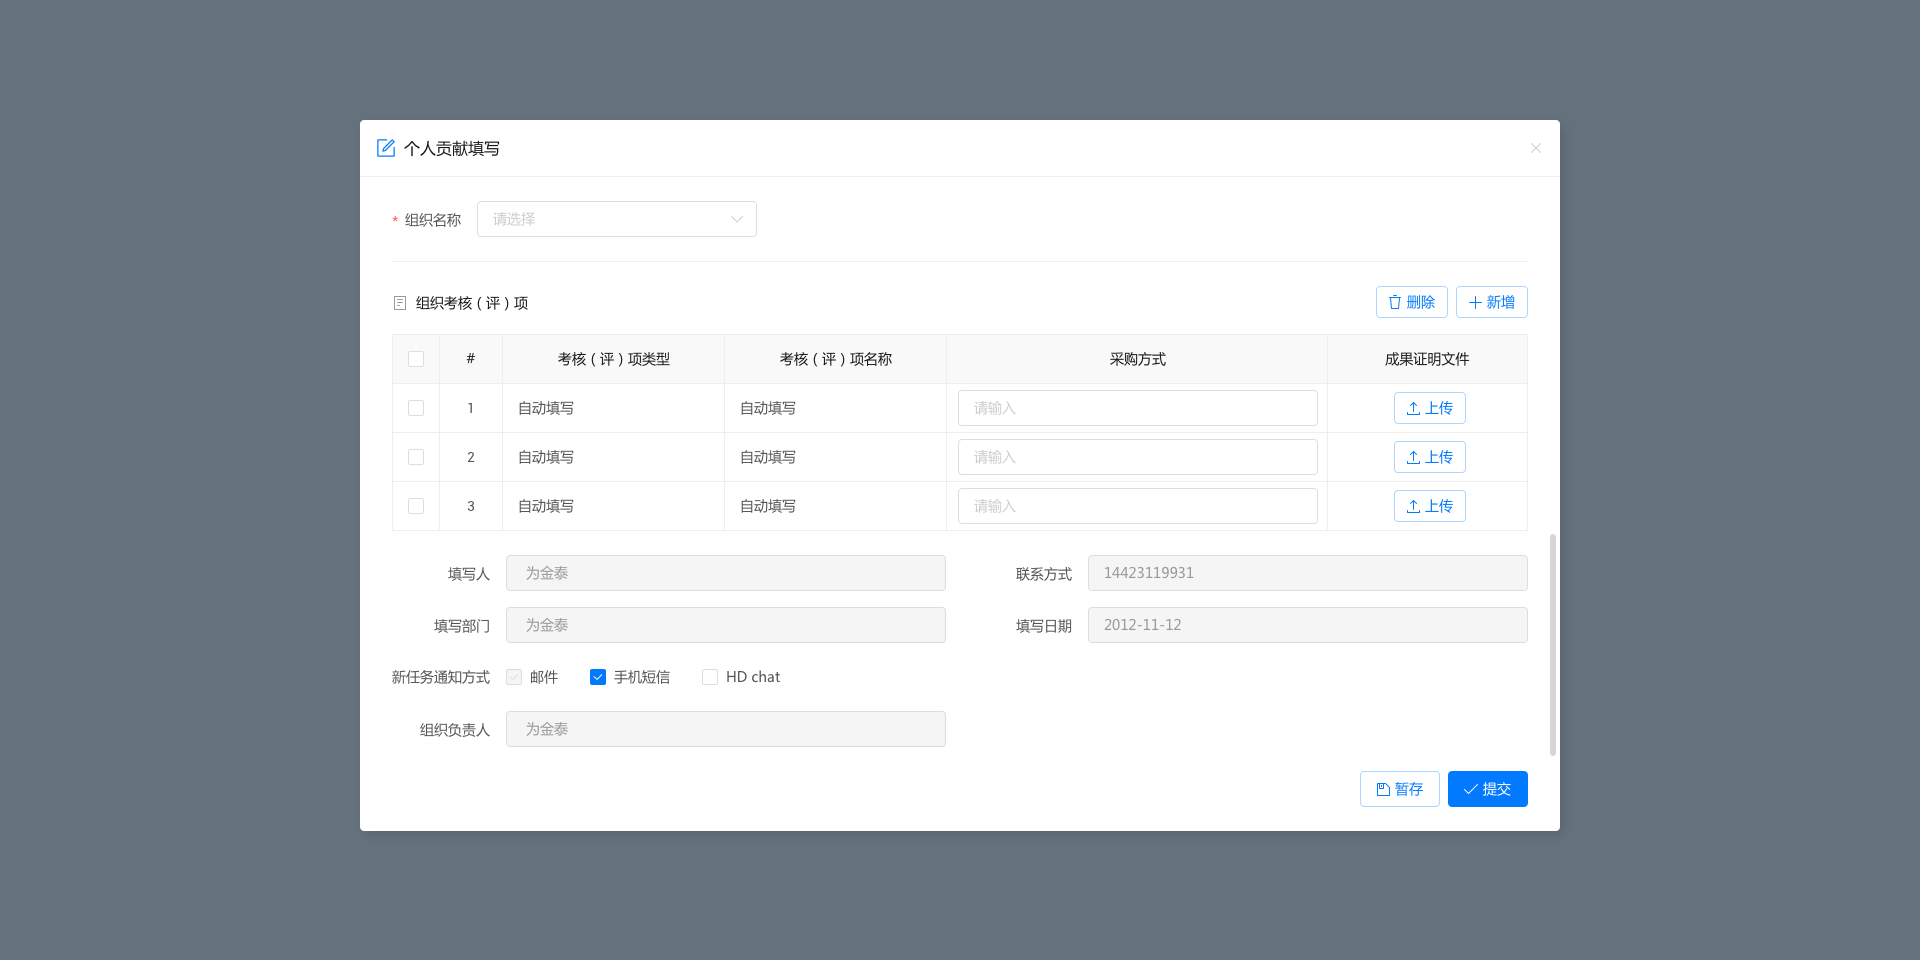Screen dimensions: 1920x960
Task: Close the 个人贡献填写 dialog
Action: pos(1536,148)
